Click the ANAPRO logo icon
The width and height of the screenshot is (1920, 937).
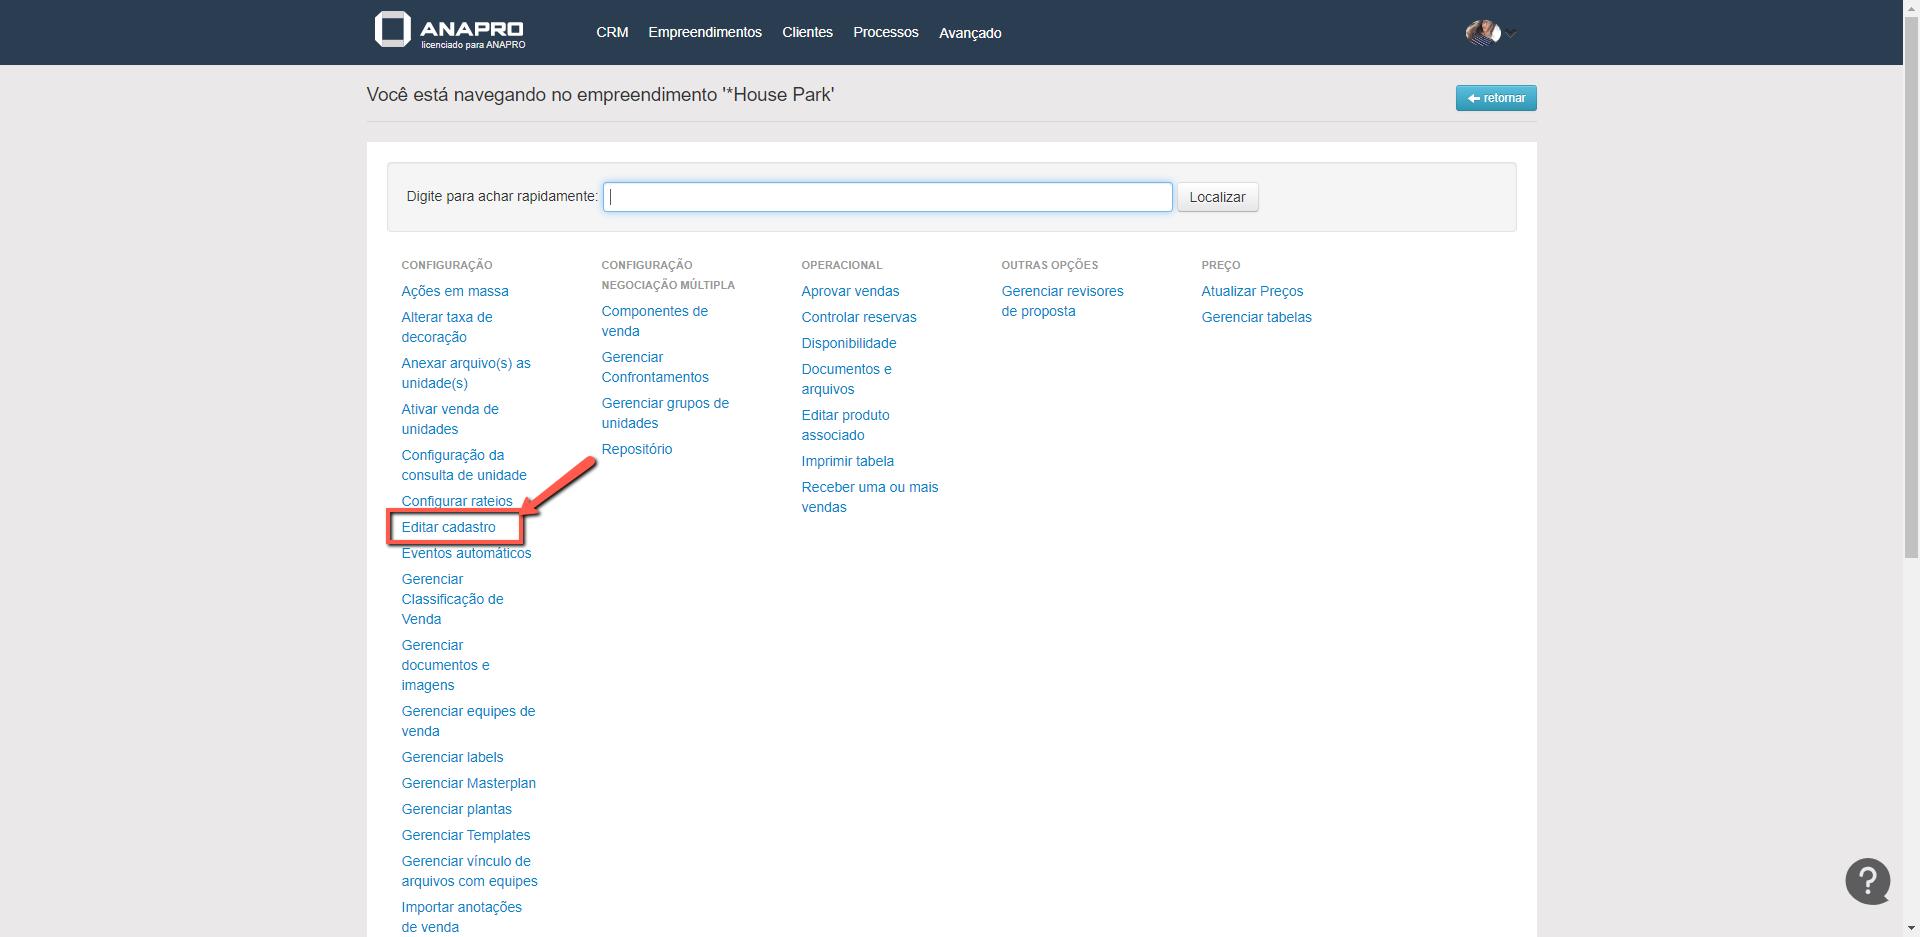(x=393, y=30)
